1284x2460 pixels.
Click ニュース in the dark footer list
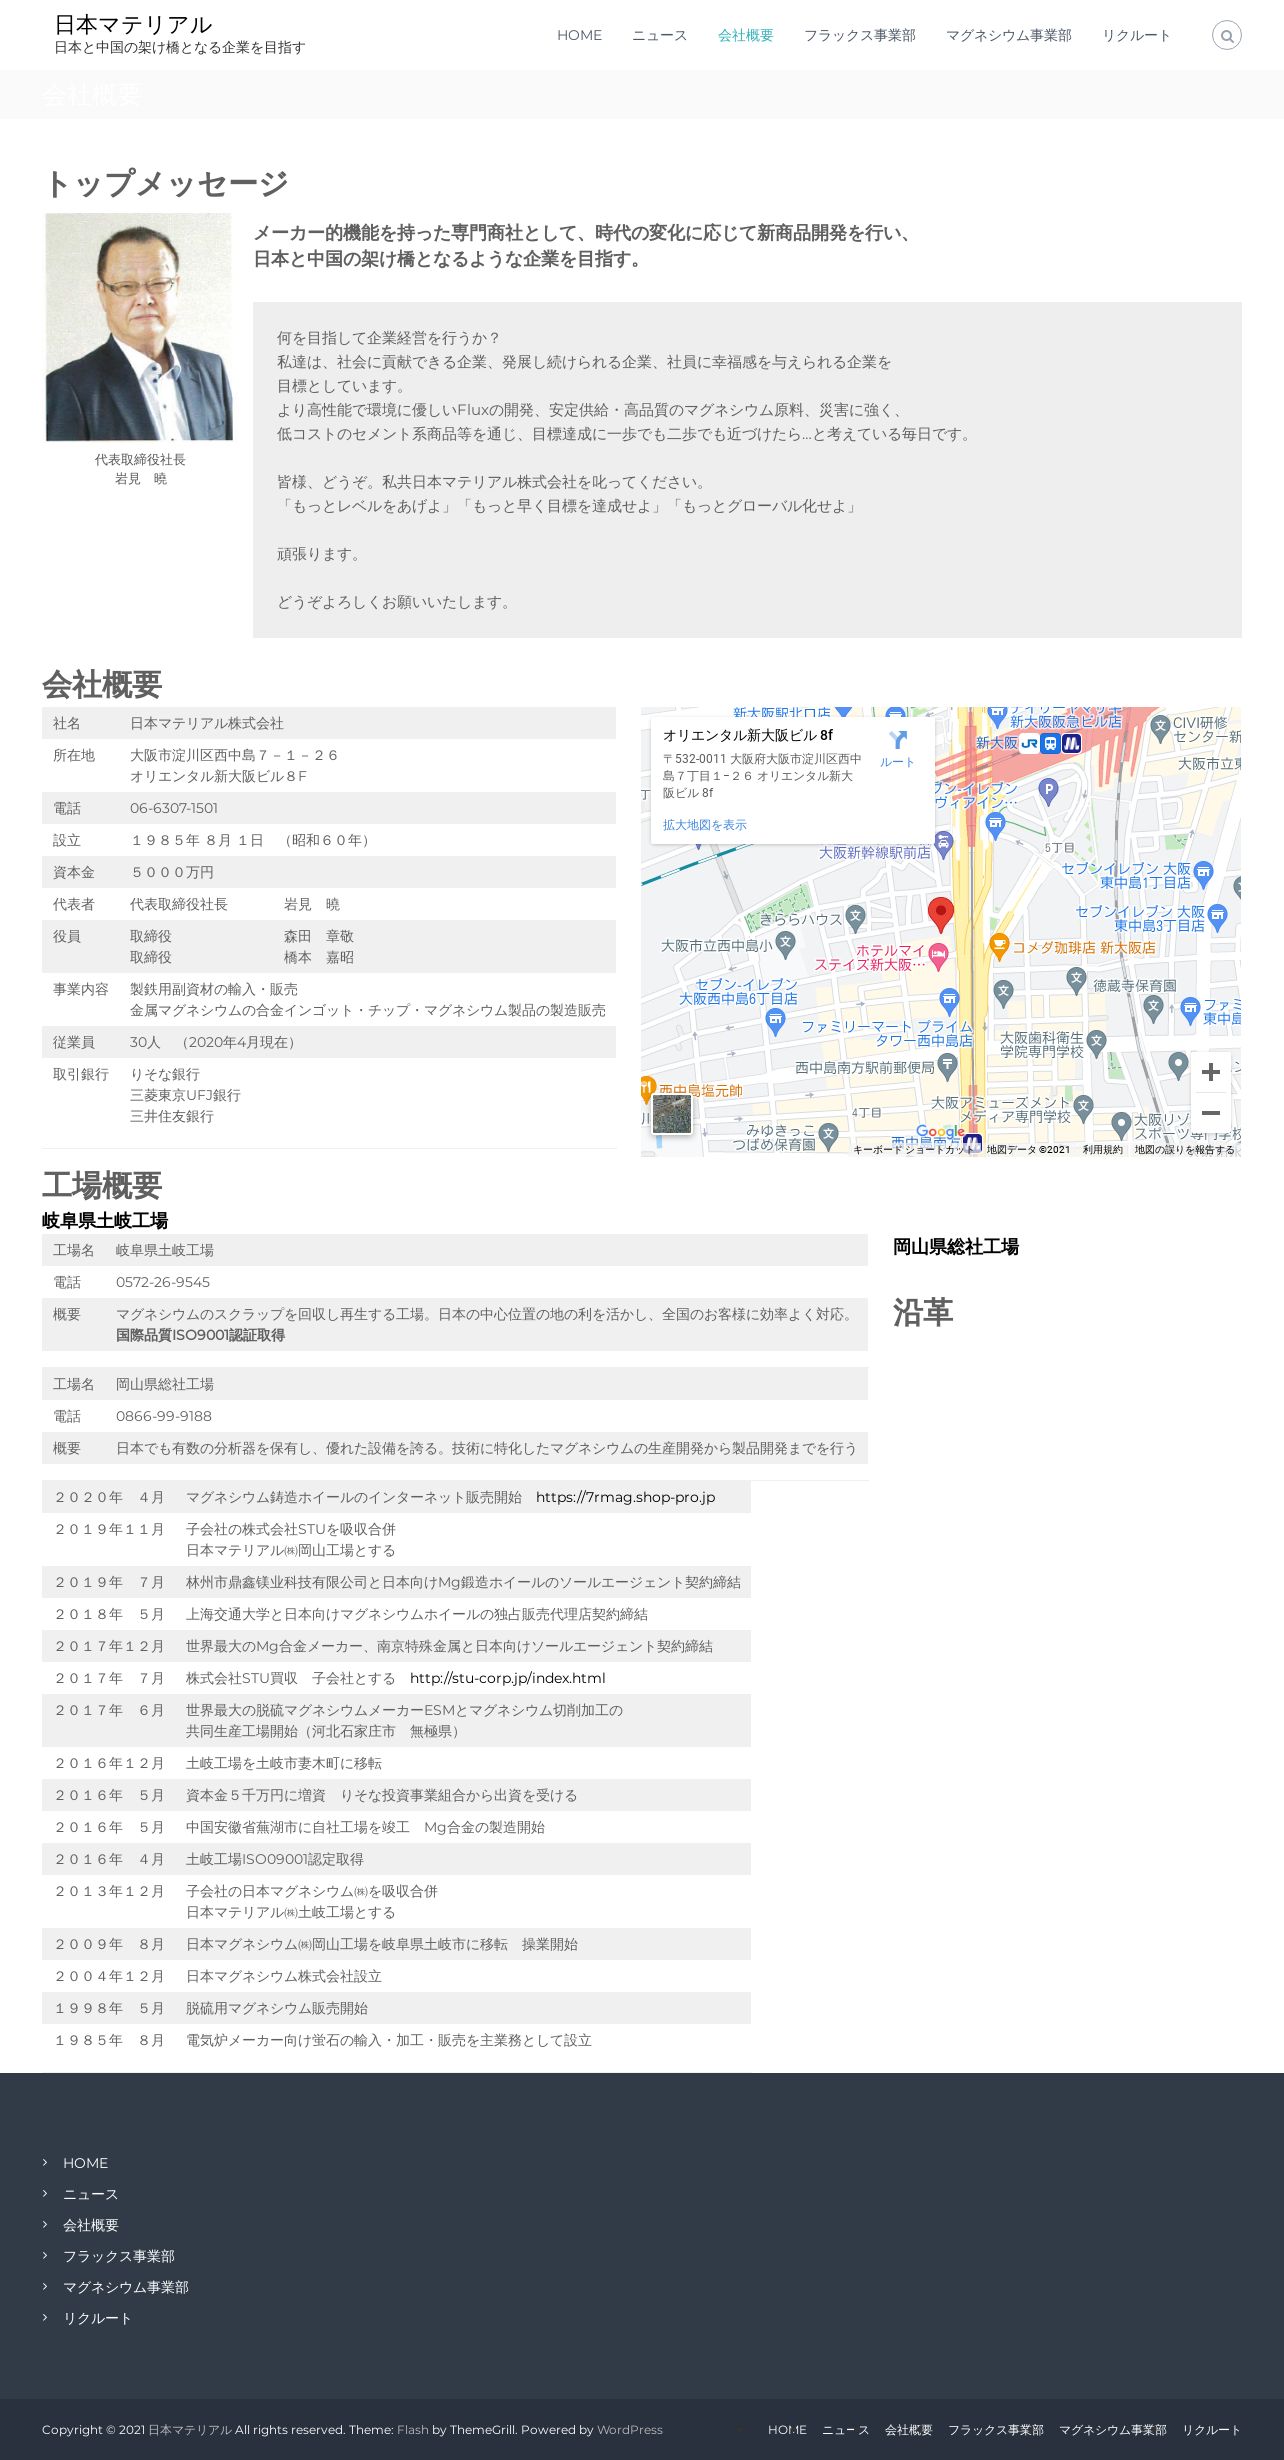click(x=90, y=2194)
